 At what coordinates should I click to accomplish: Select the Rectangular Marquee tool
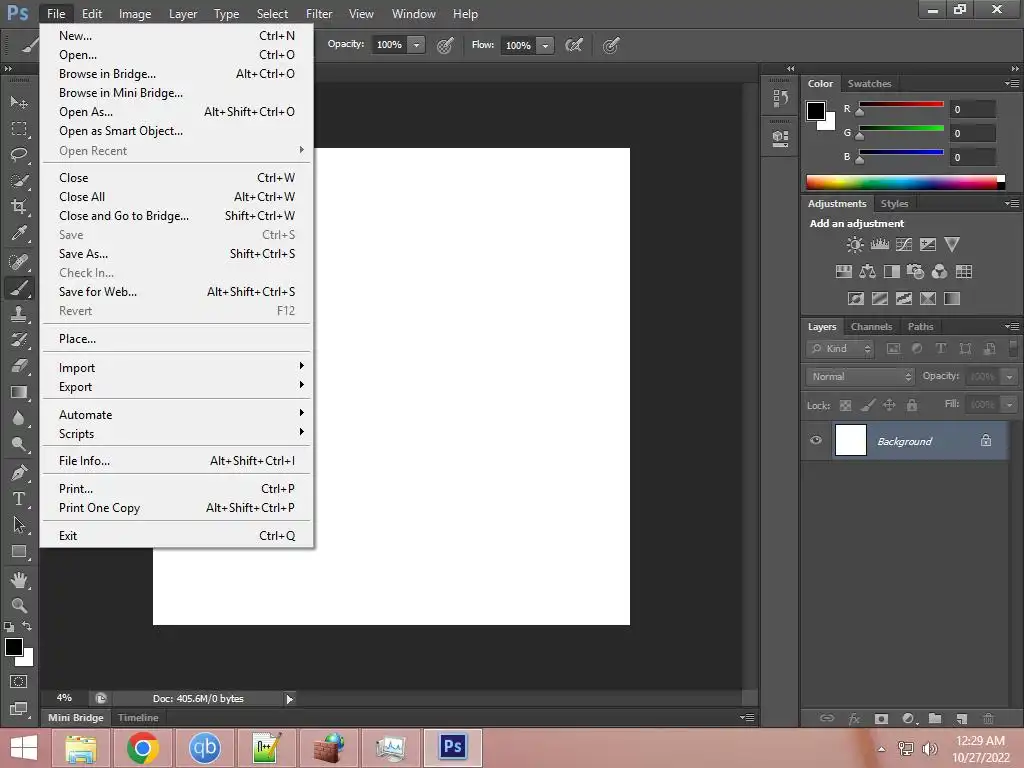tap(18, 129)
